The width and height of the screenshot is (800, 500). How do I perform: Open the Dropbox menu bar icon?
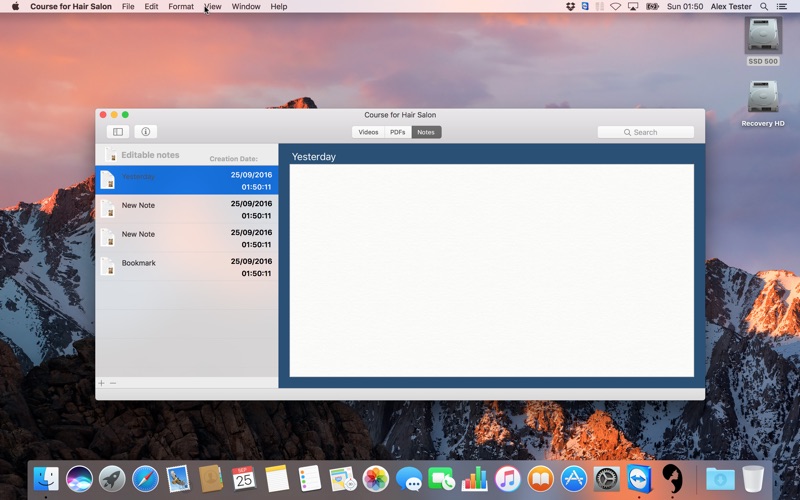pyautogui.click(x=570, y=7)
